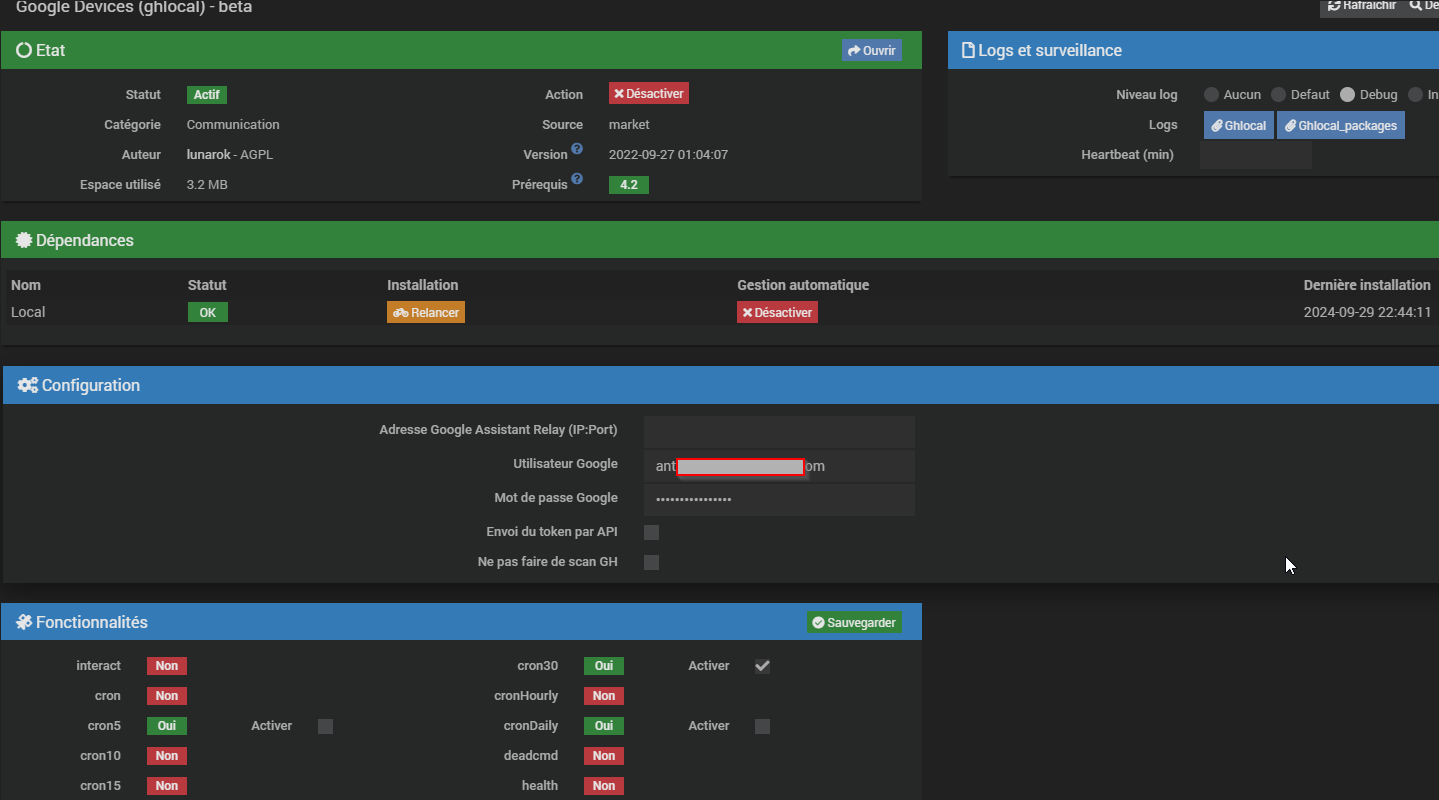Click the Non badge beside cron15

[167, 786]
